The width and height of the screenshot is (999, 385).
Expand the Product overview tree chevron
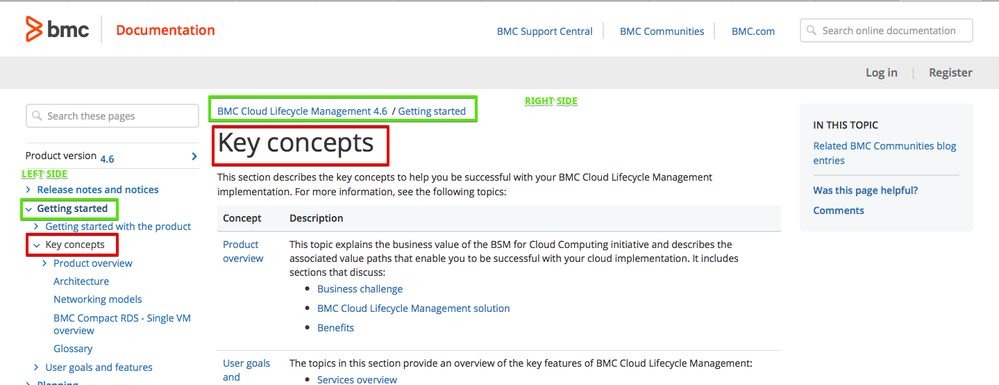point(45,263)
